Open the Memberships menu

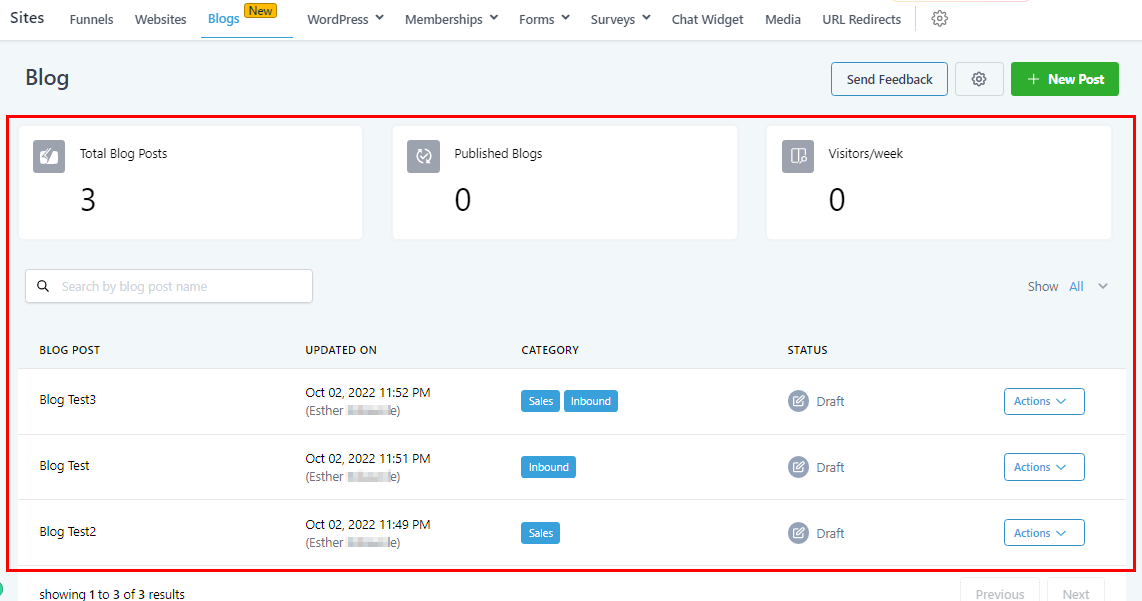(451, 19)
